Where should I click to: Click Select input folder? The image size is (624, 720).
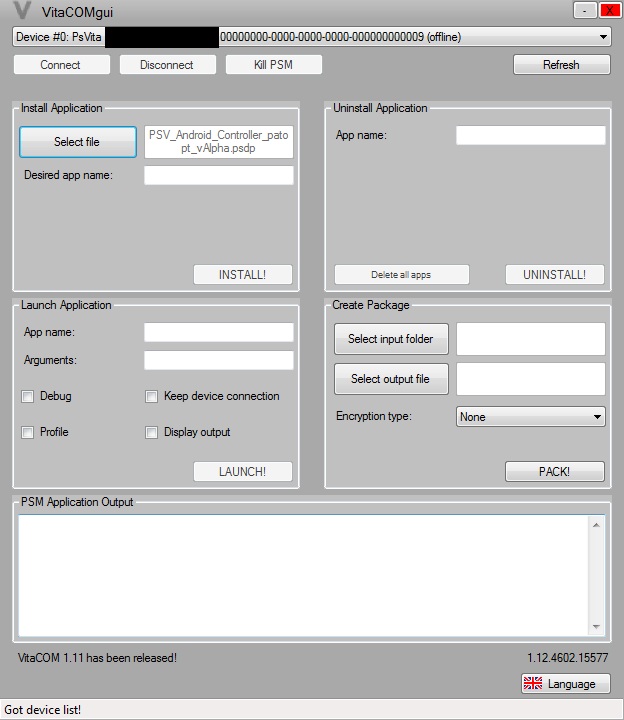tap(391, 339)
